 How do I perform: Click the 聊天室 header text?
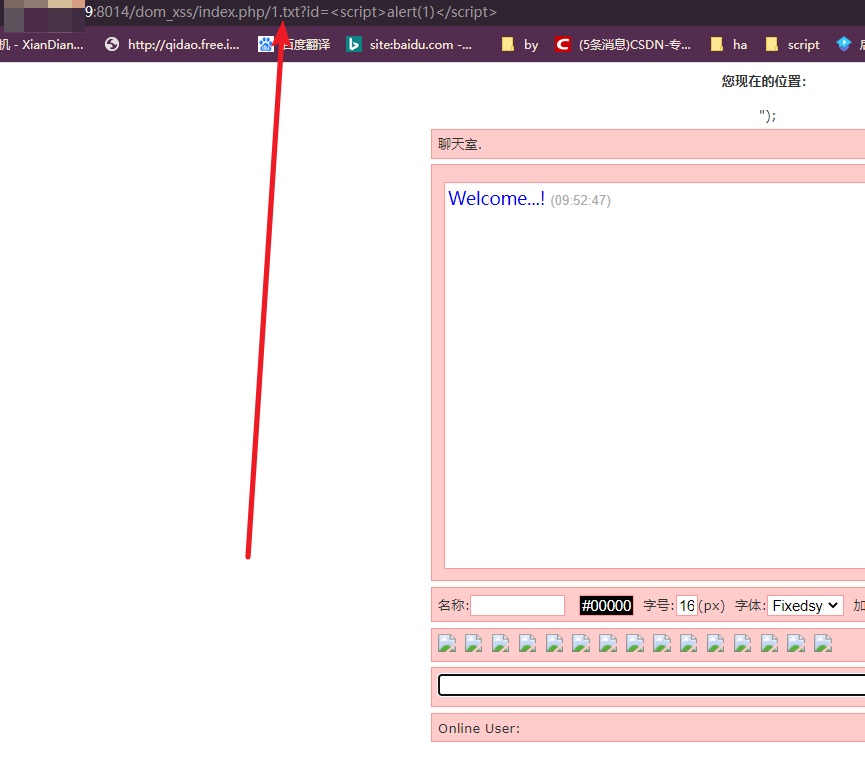[460, 145]
